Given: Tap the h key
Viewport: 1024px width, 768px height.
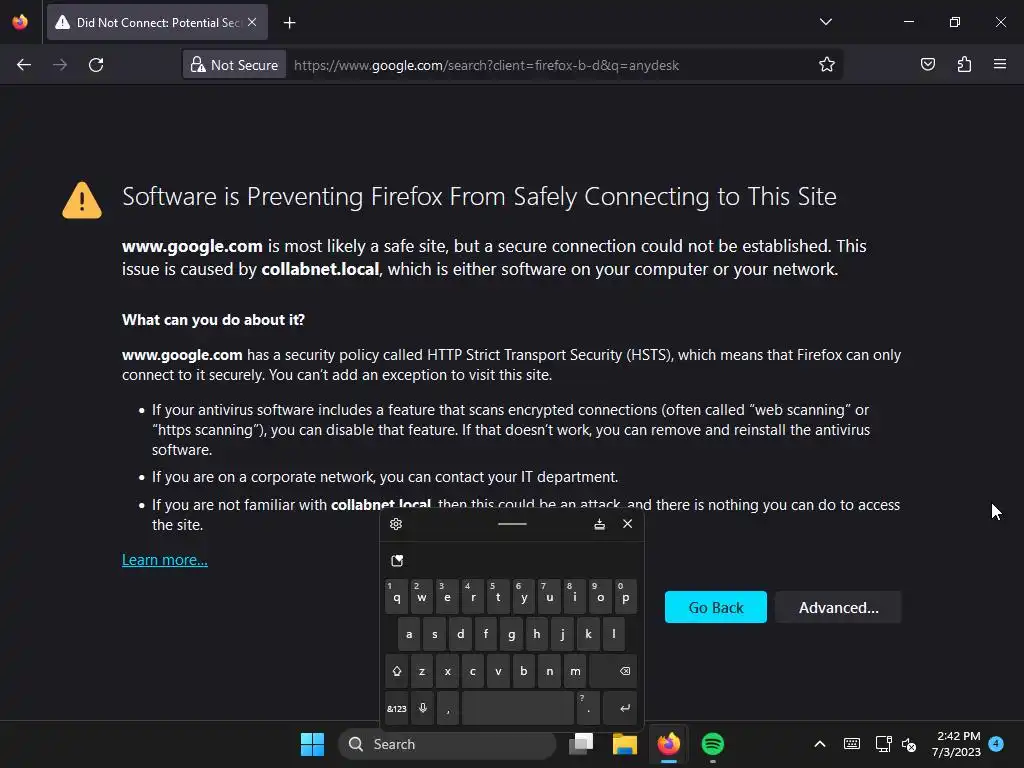Looking at the screenshot, I should point(537,633).
